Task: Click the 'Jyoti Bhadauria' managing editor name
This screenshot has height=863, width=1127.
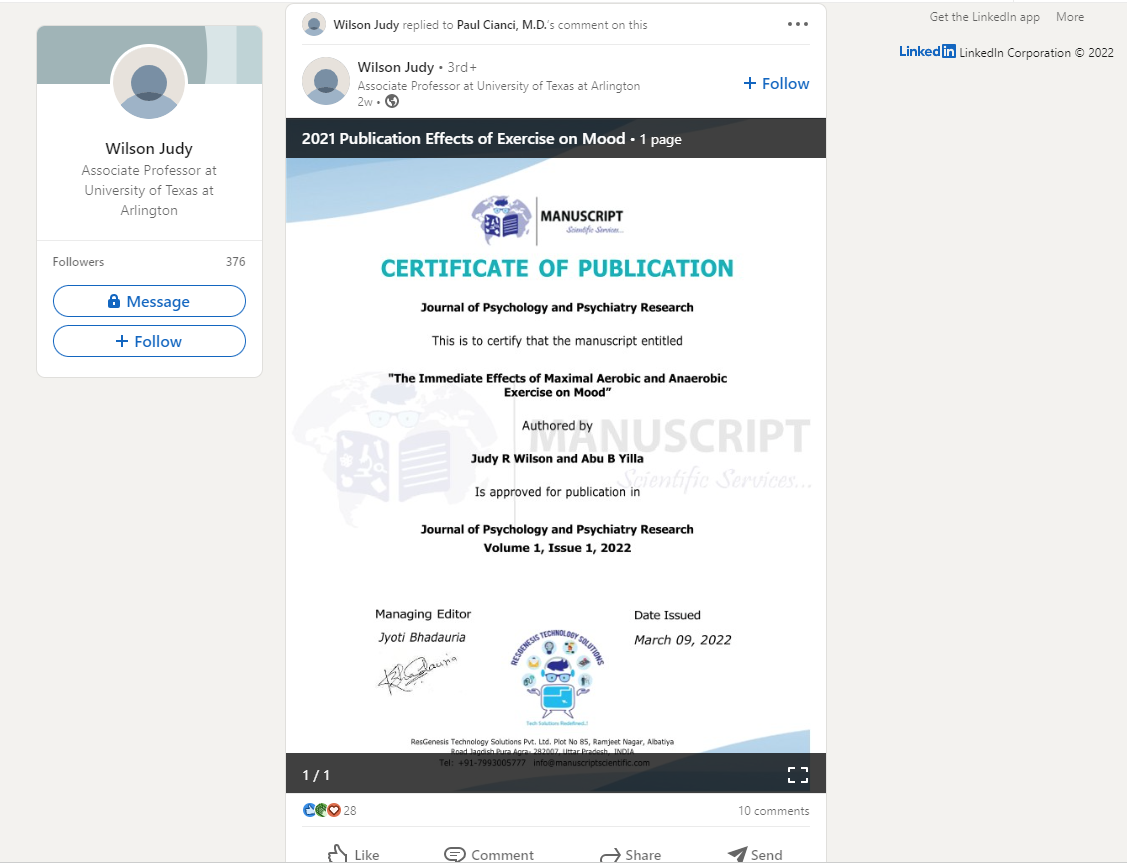Action: pyautogui.click(x=422, y=637)
